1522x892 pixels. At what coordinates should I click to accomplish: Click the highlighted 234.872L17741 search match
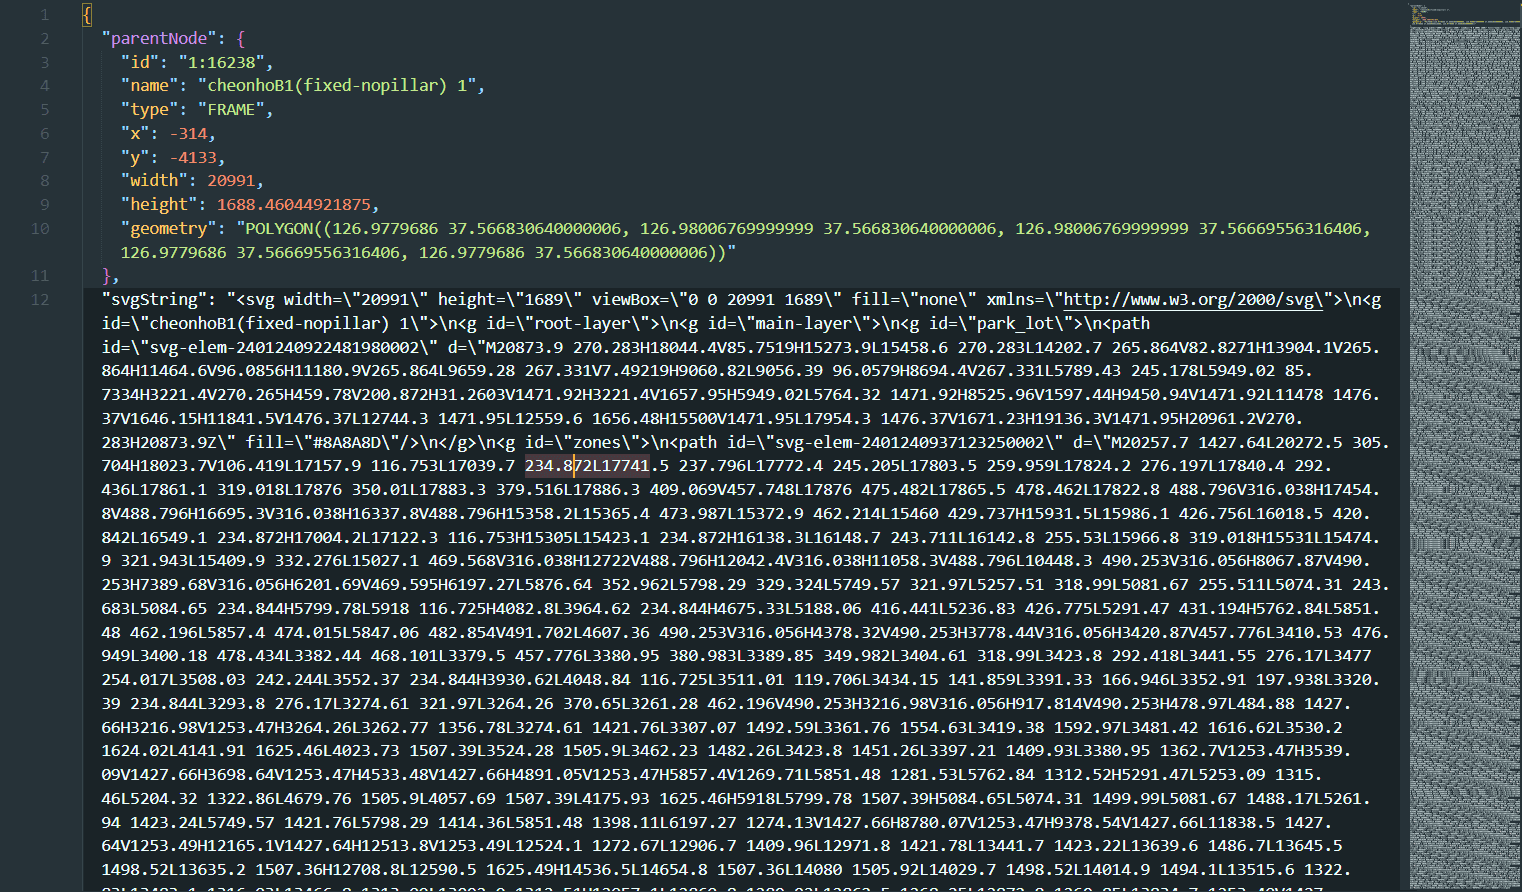pyautogui.click(x=586, y=465)
